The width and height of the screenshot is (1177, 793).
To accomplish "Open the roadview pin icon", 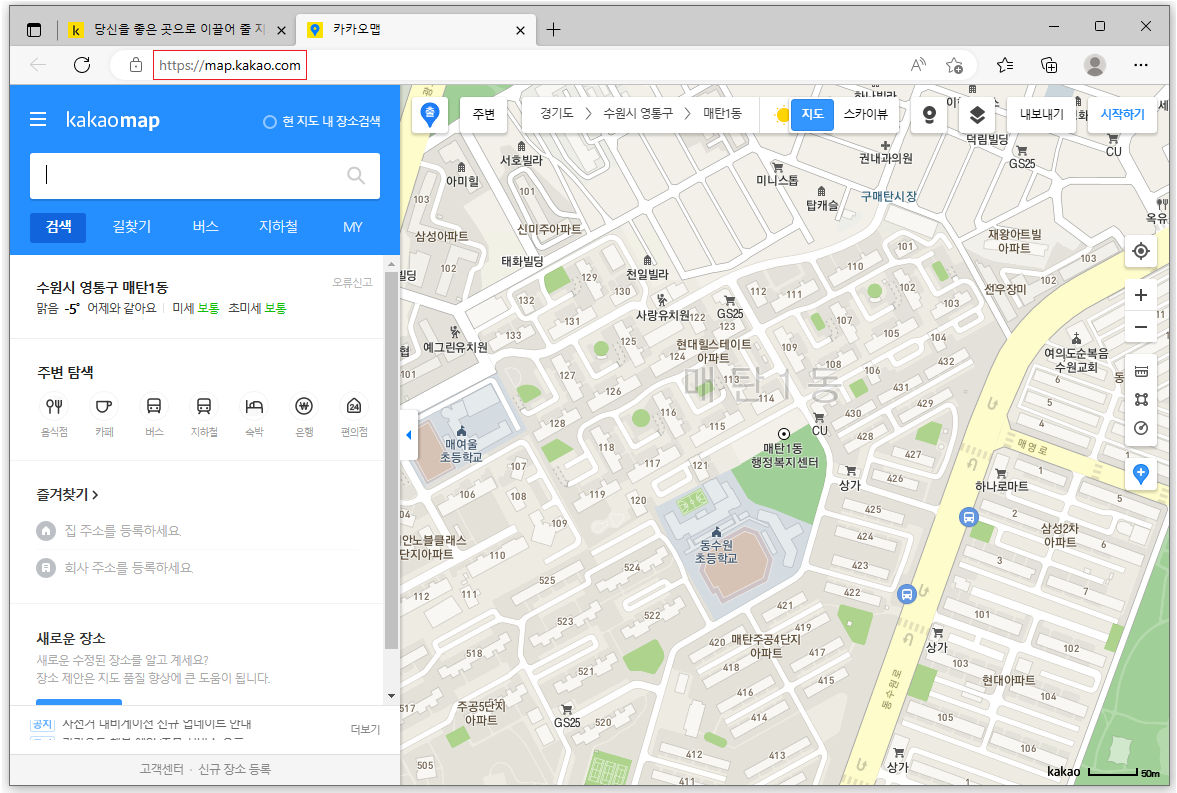I will click(929, 115).
